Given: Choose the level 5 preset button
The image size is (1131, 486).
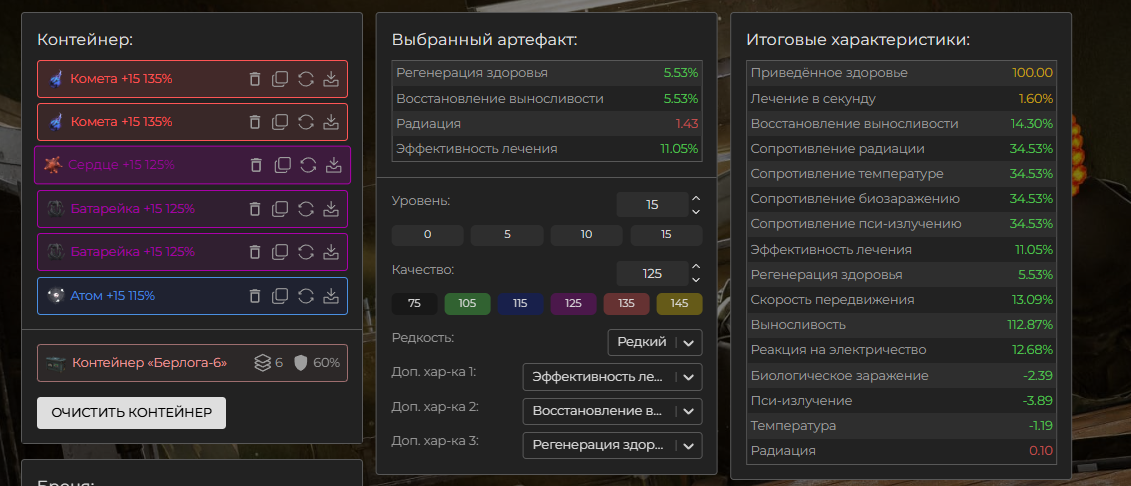Looking at the screenshot, I should 507,235.
